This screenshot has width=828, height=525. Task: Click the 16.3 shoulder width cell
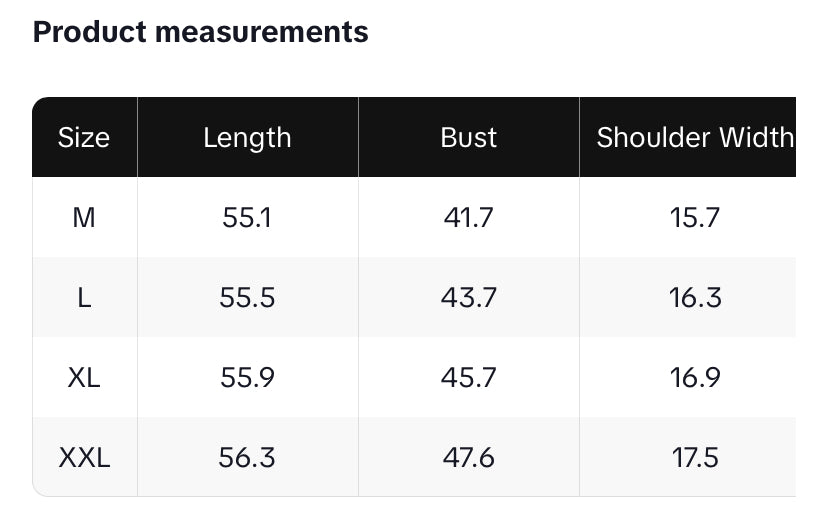(694, 297)
